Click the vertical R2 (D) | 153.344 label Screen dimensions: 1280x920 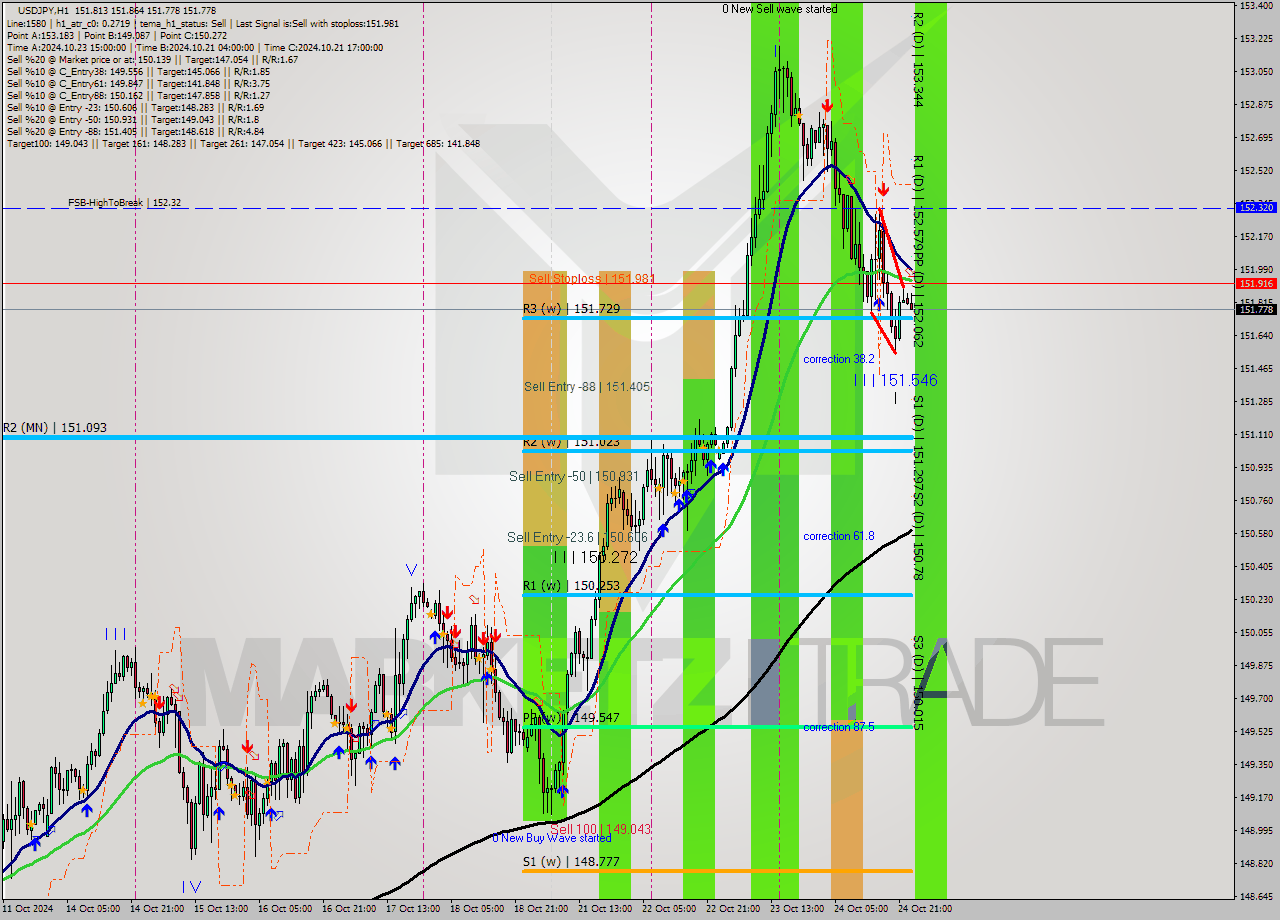pyautogui.click(x=918, y=59)
